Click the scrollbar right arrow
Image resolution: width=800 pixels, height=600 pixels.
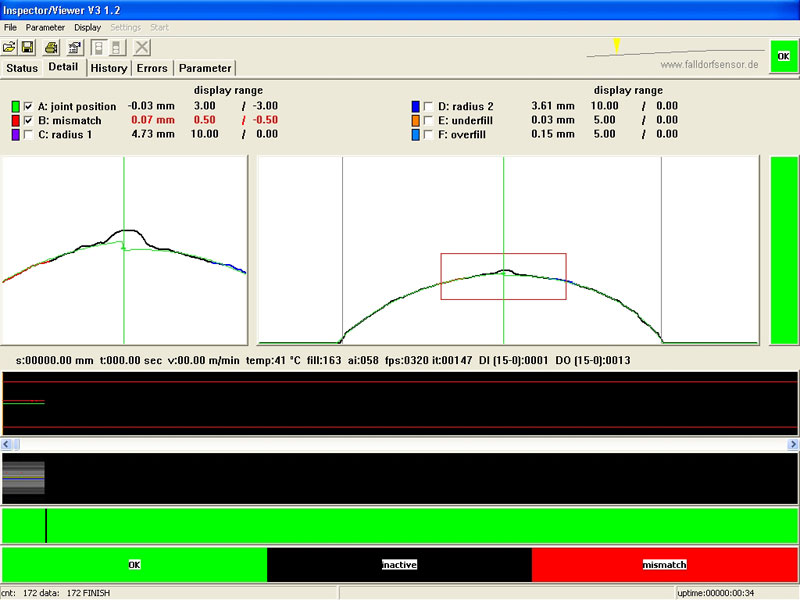(x=793, y=444)
